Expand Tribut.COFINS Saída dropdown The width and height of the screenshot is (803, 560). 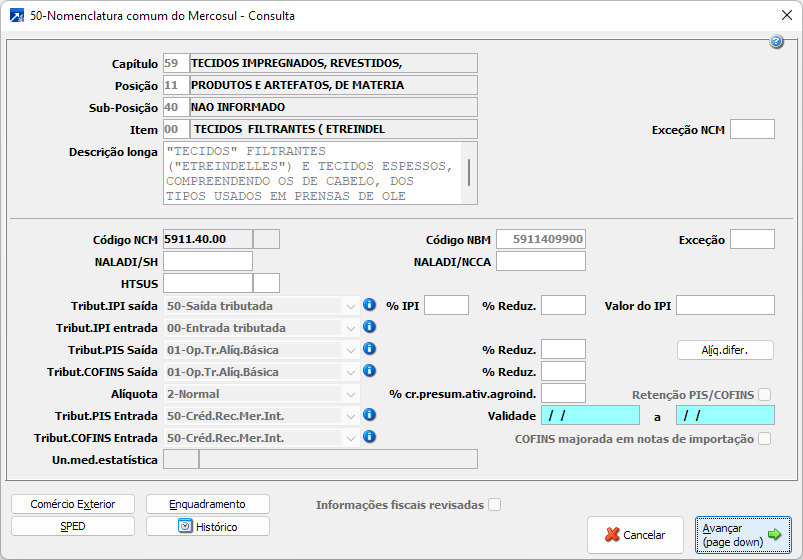click(x=351, y=372)
